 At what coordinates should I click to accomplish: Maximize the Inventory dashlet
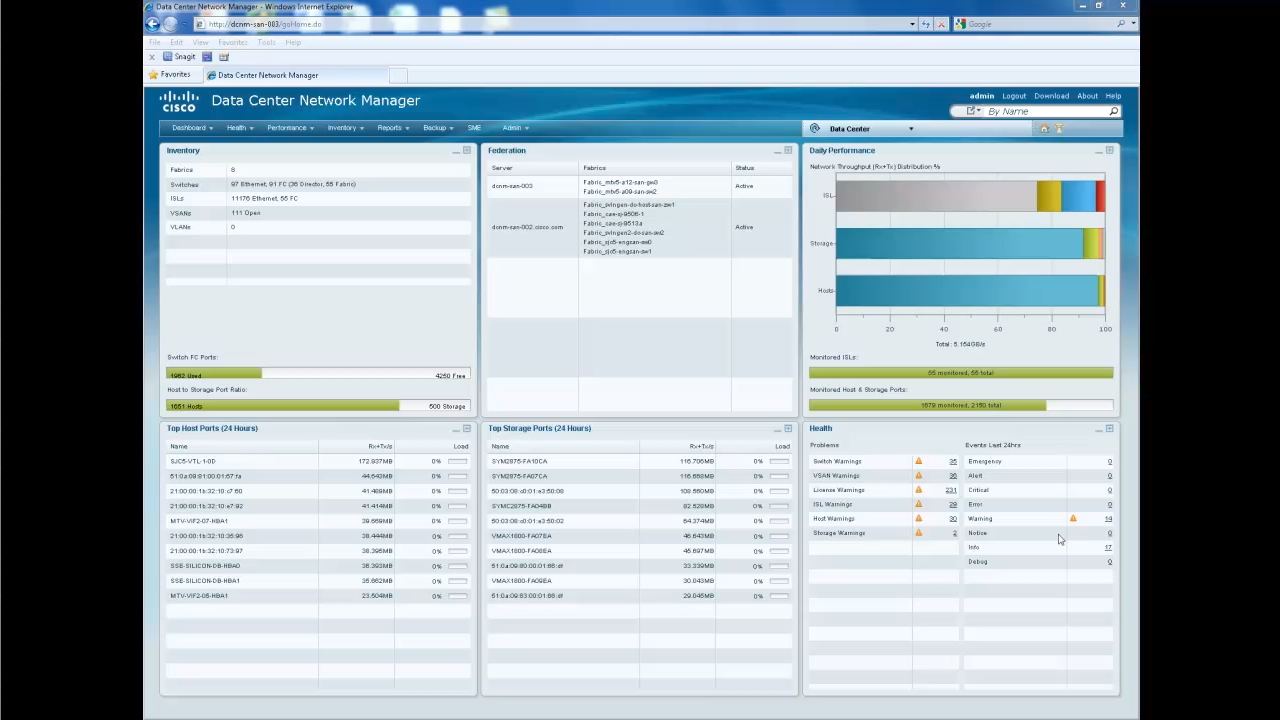(x=467, y=151)
